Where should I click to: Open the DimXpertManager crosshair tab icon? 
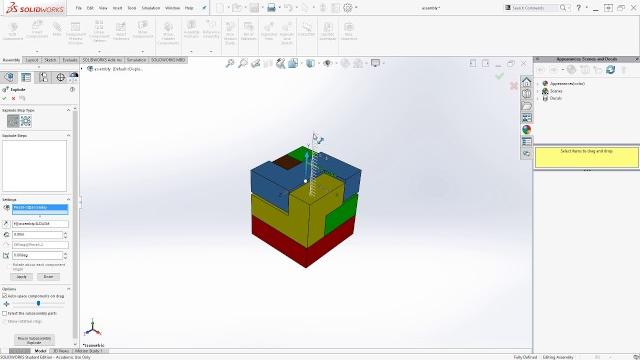tap(60, 77)
